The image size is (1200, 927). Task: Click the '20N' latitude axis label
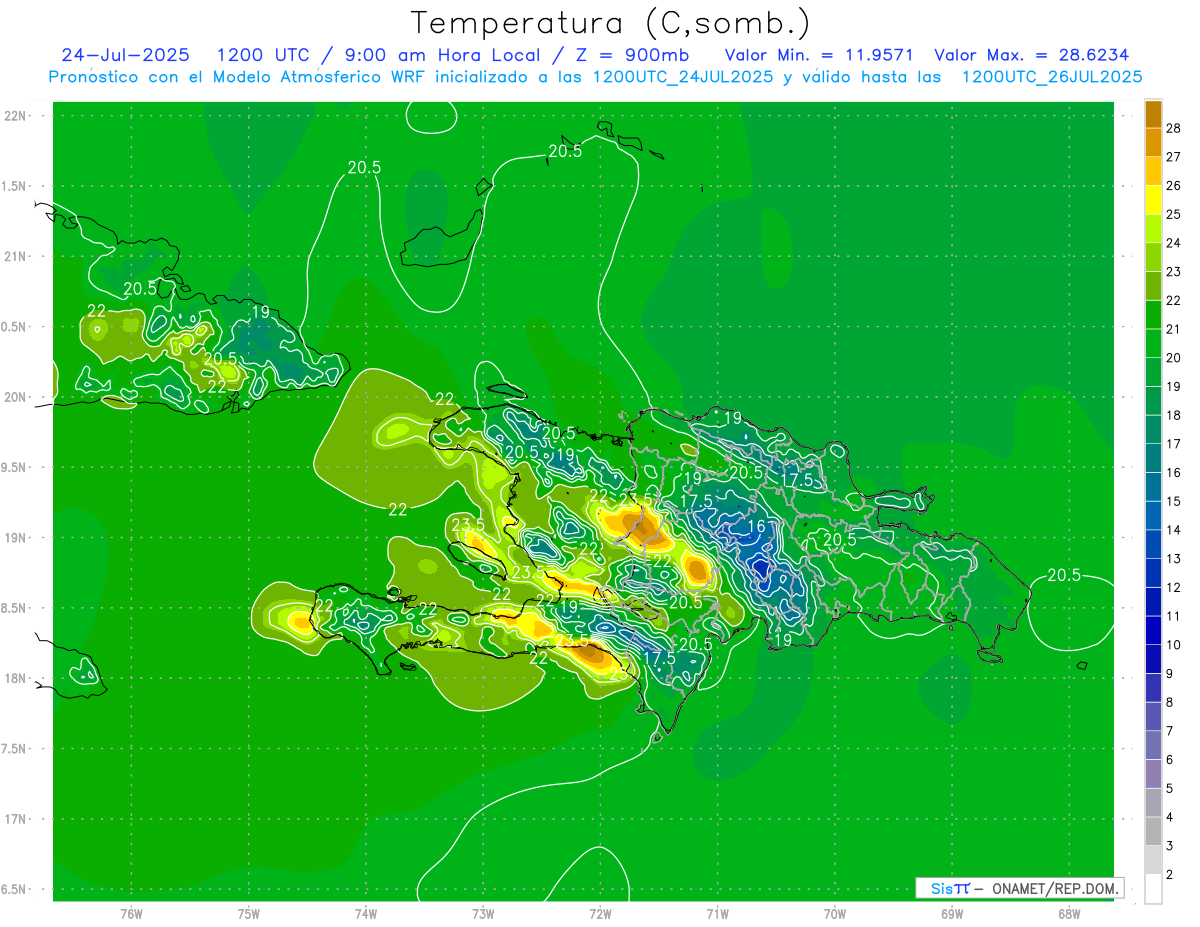14,397
